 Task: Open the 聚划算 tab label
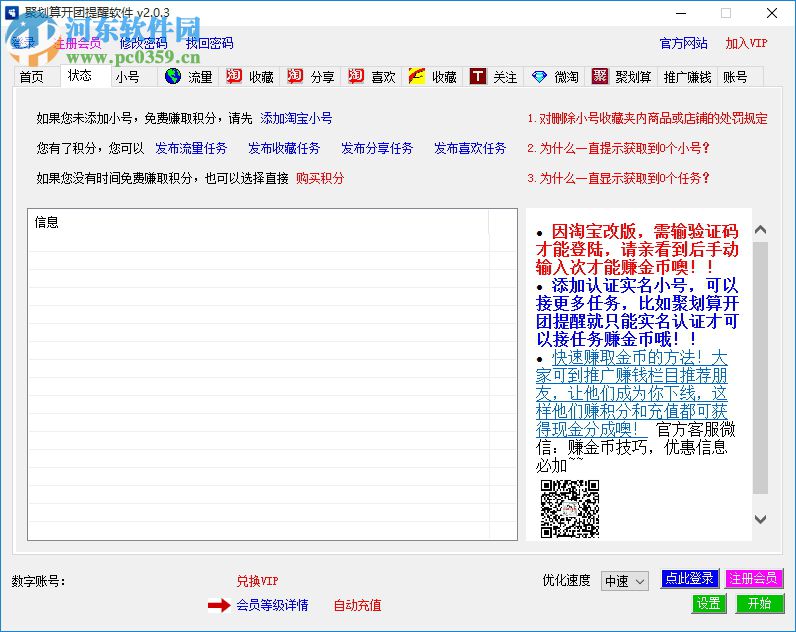pyautogui.click(x=633, y=77)
